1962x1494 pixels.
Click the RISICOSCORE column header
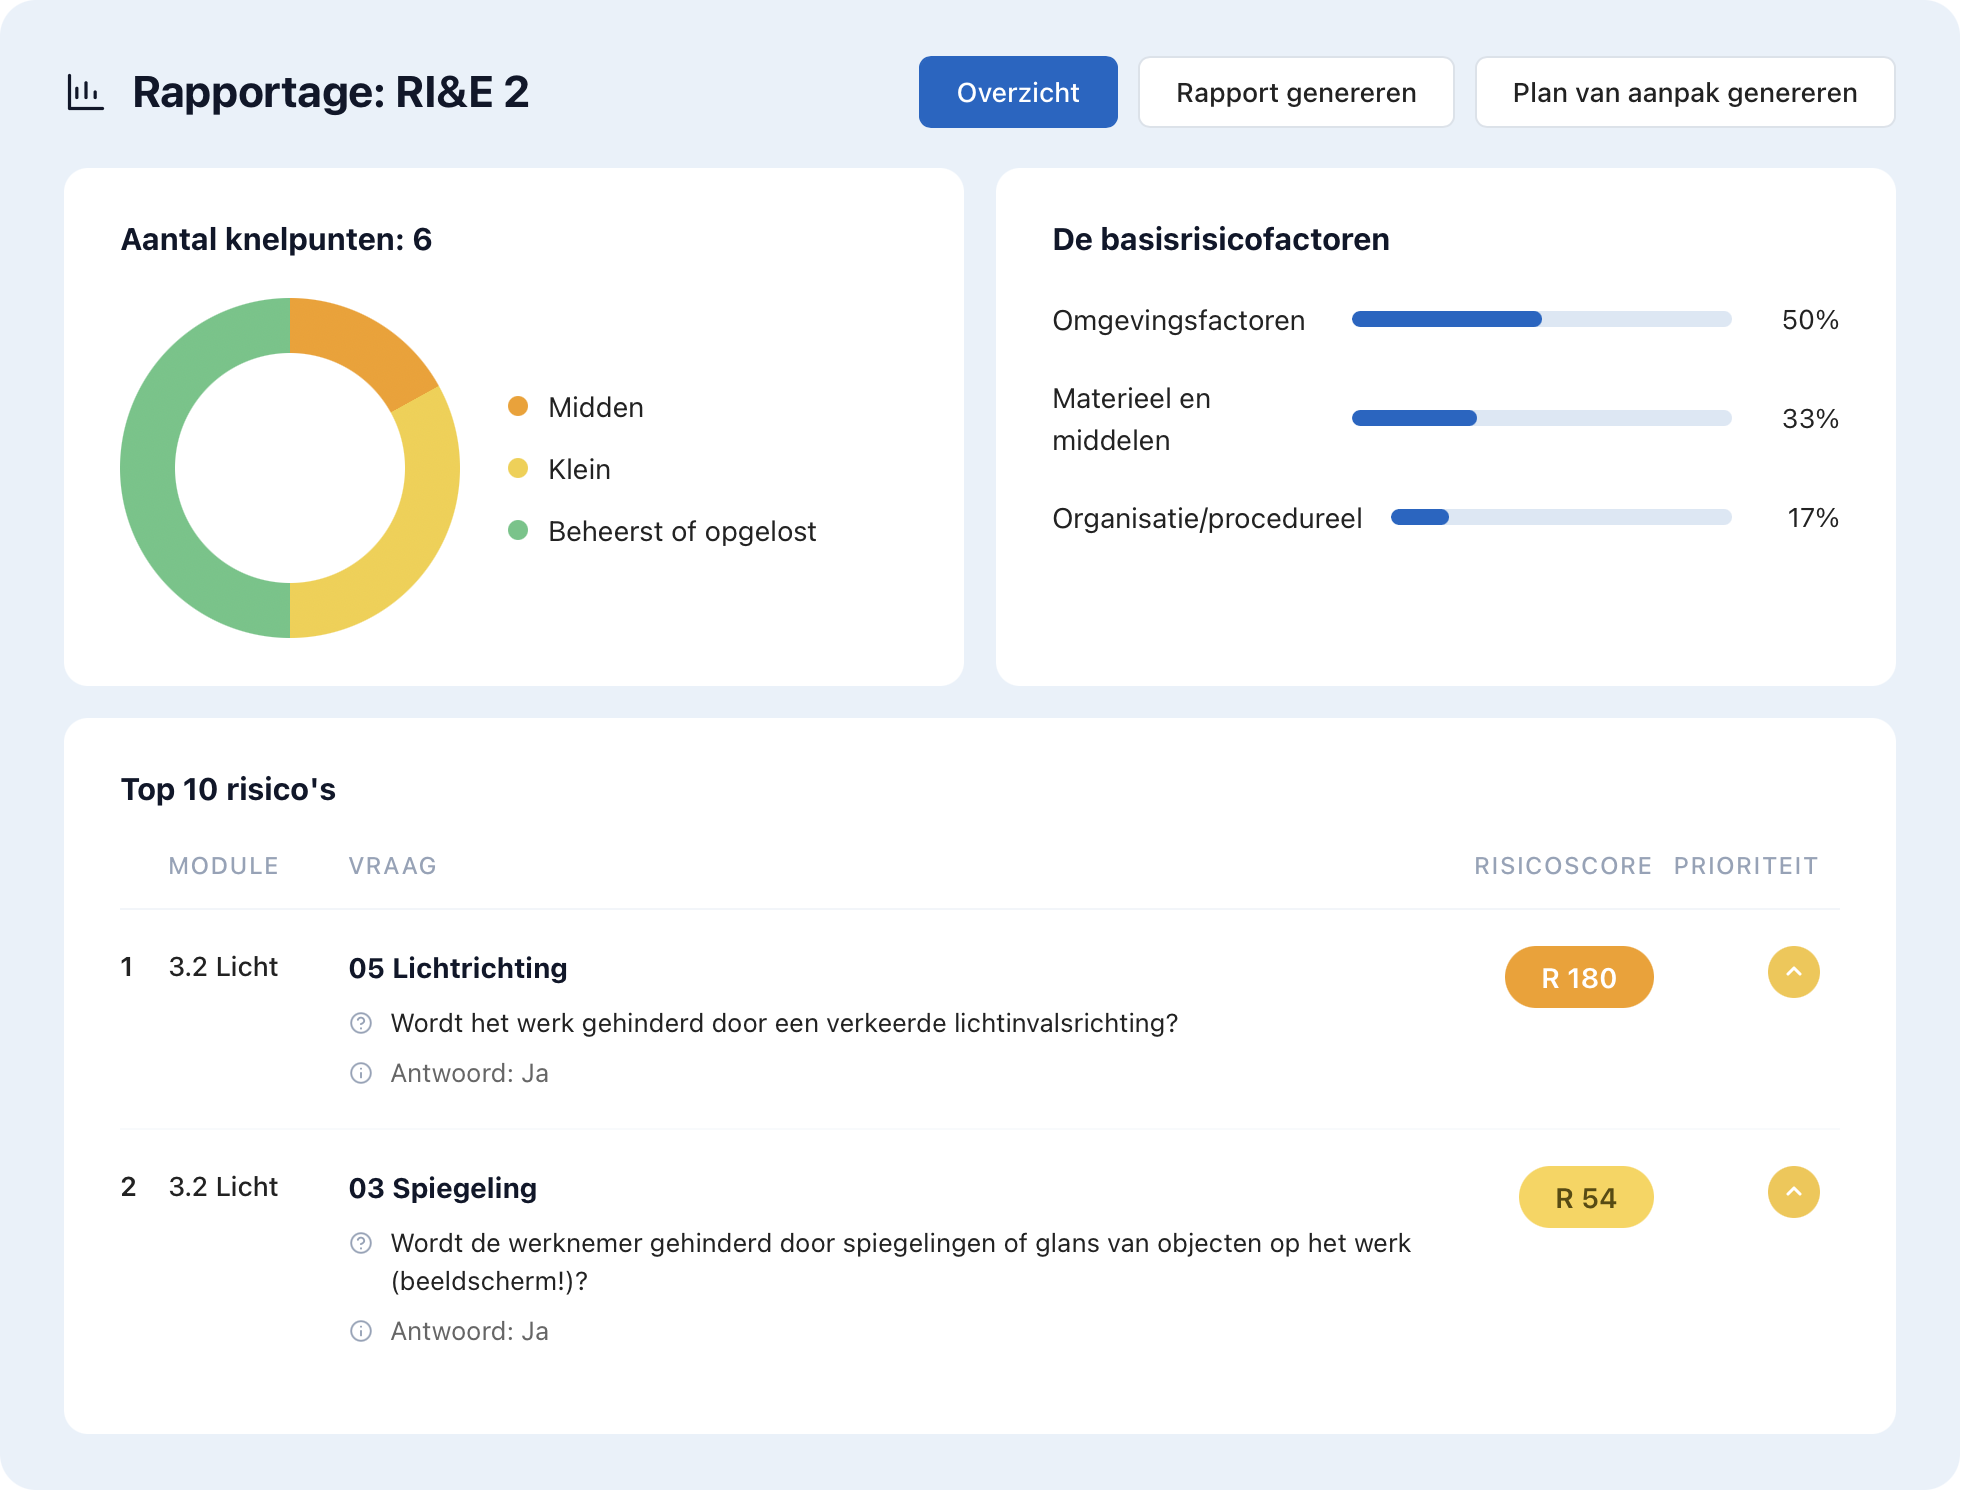coord(1563,866)
